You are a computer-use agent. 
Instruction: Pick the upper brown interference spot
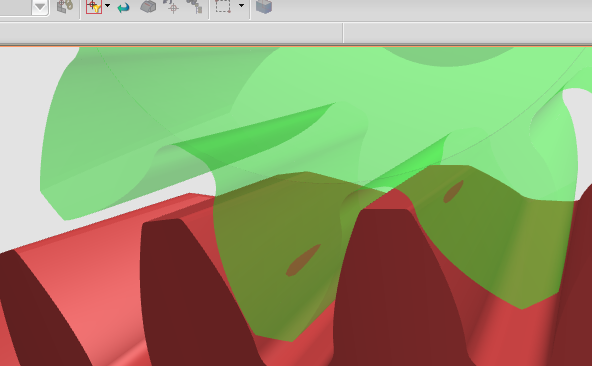pyautogui.click(x=453, y=191)
